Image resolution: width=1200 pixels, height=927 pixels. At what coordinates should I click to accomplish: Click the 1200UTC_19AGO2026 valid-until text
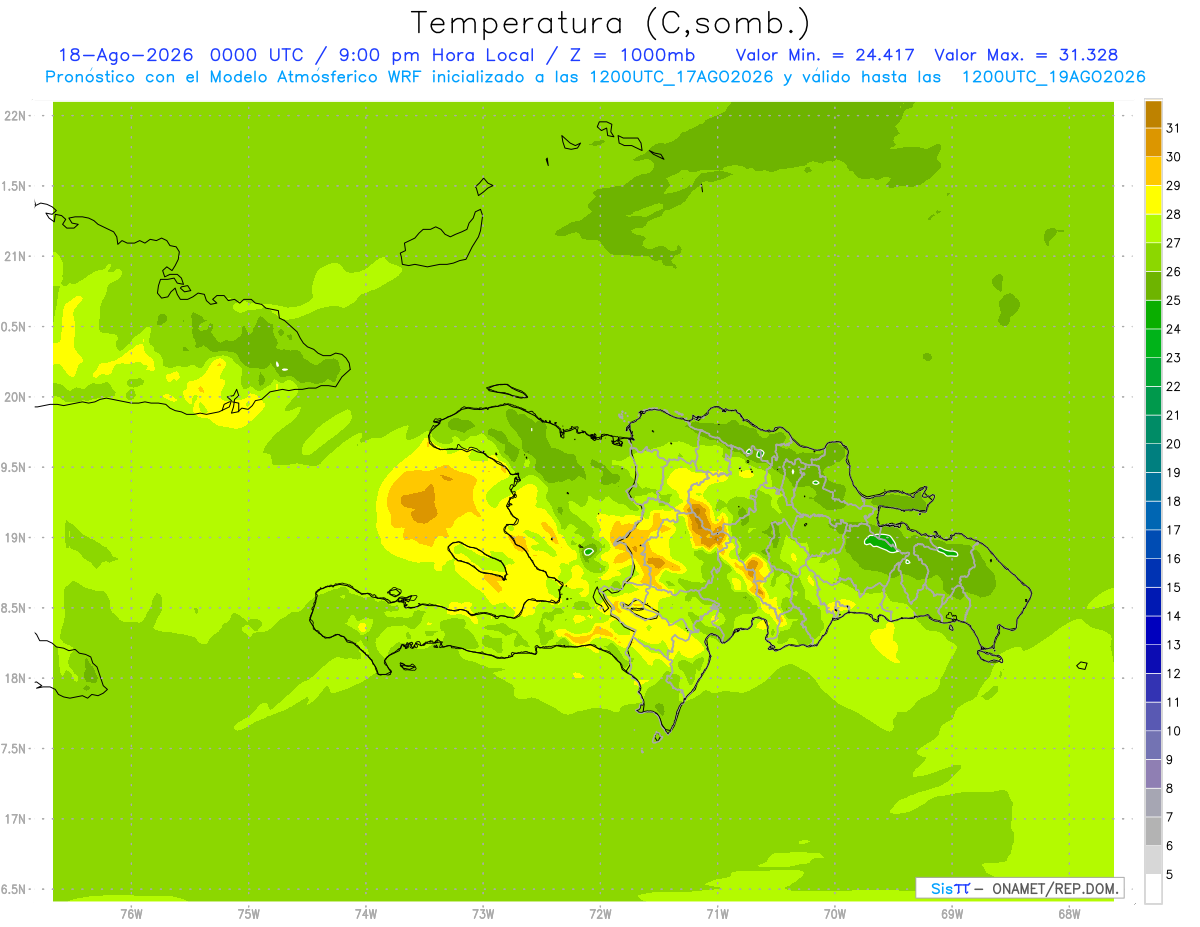pyautogui.click(x=1053, y=77)
